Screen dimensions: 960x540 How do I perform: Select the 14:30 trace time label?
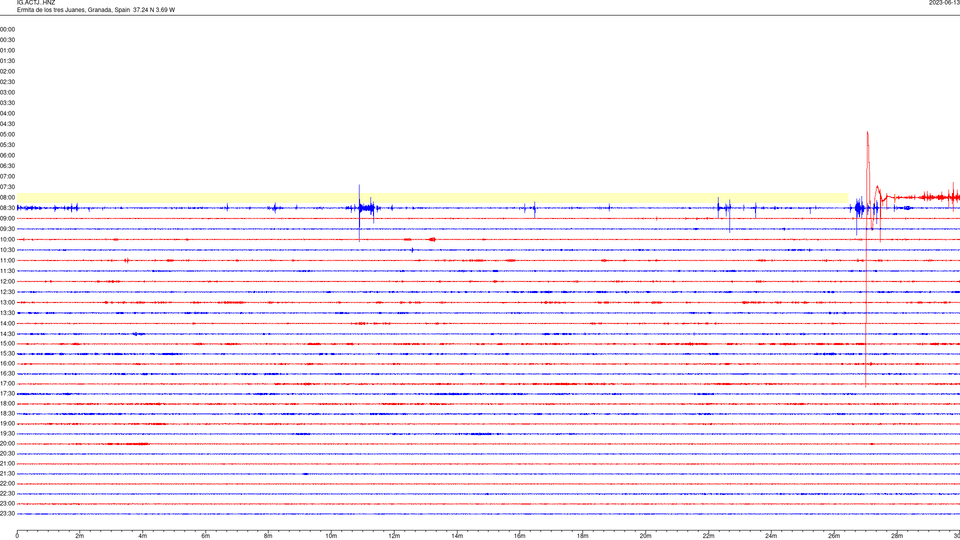tap(7, 334)
